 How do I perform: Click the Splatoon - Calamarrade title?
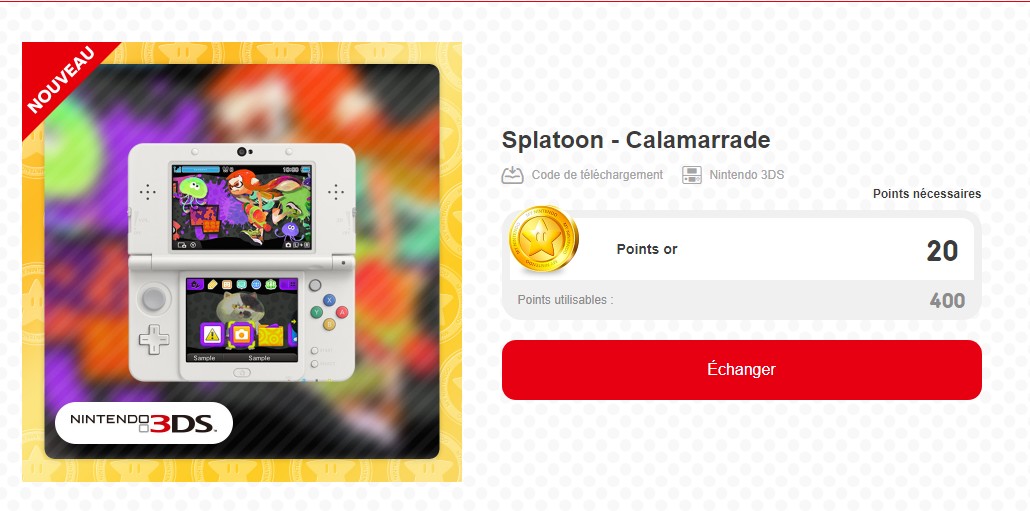click(636, 140)
